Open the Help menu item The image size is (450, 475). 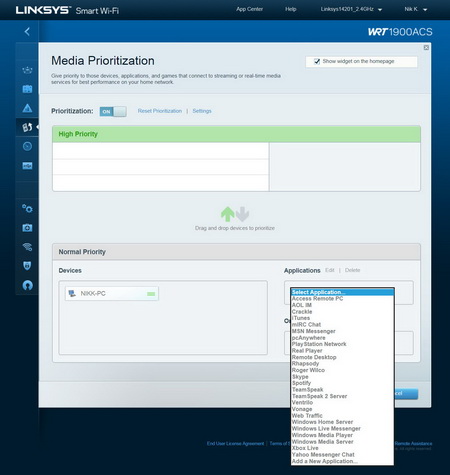[290, 9]
